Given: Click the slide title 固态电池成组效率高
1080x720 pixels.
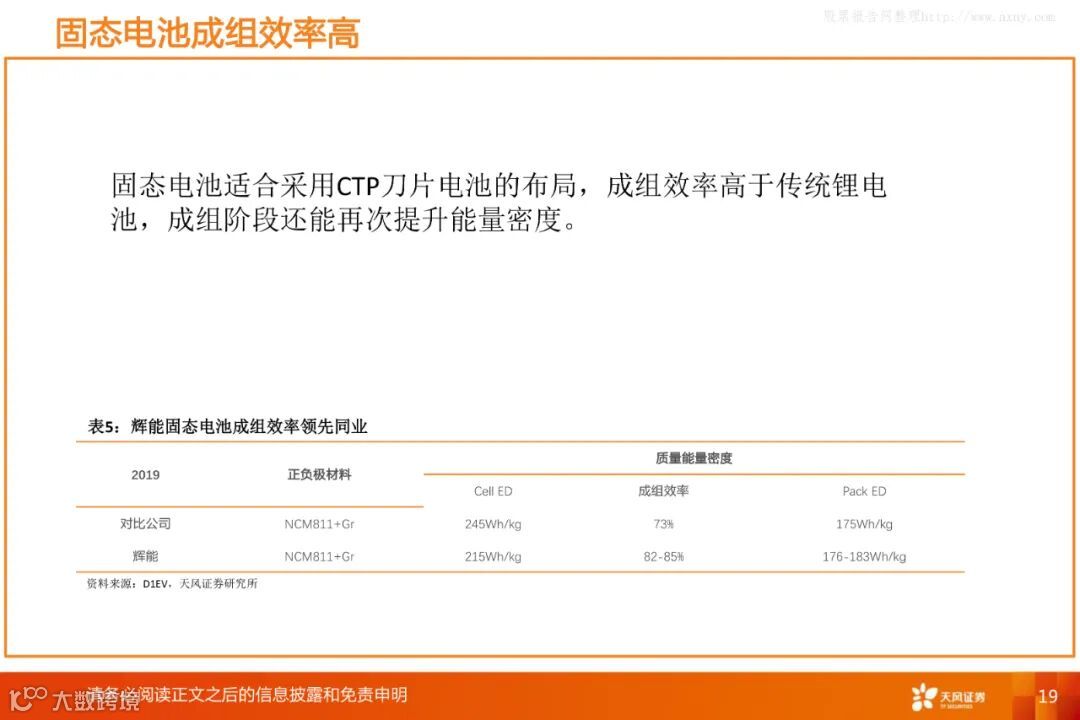Looking at the screenshot, I should tap(207, 33).
